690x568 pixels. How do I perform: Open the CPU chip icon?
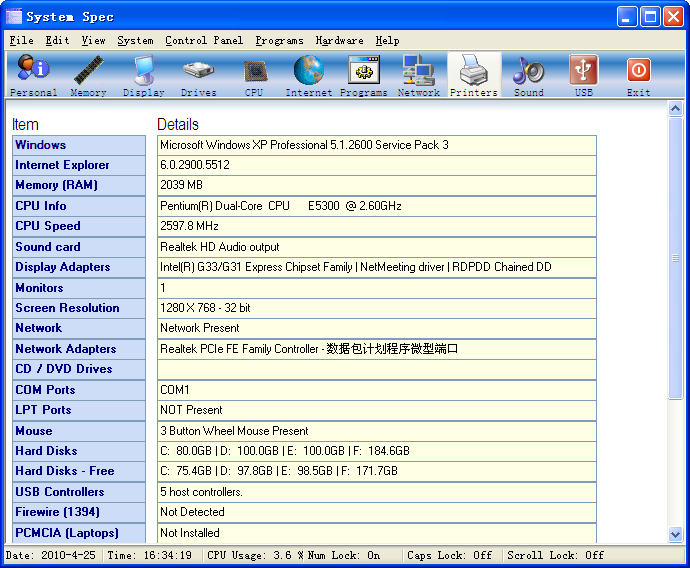click(254, 75)
